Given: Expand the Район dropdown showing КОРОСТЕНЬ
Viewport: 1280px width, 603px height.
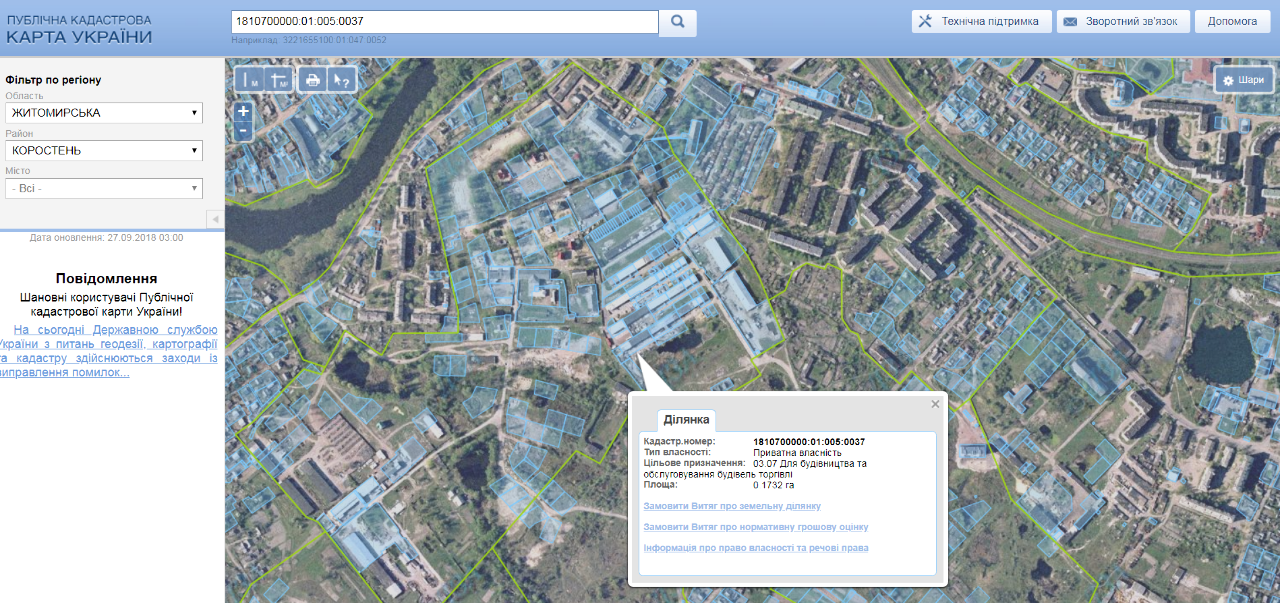Looking at the screenshot, I should click(x=103, y=150).
